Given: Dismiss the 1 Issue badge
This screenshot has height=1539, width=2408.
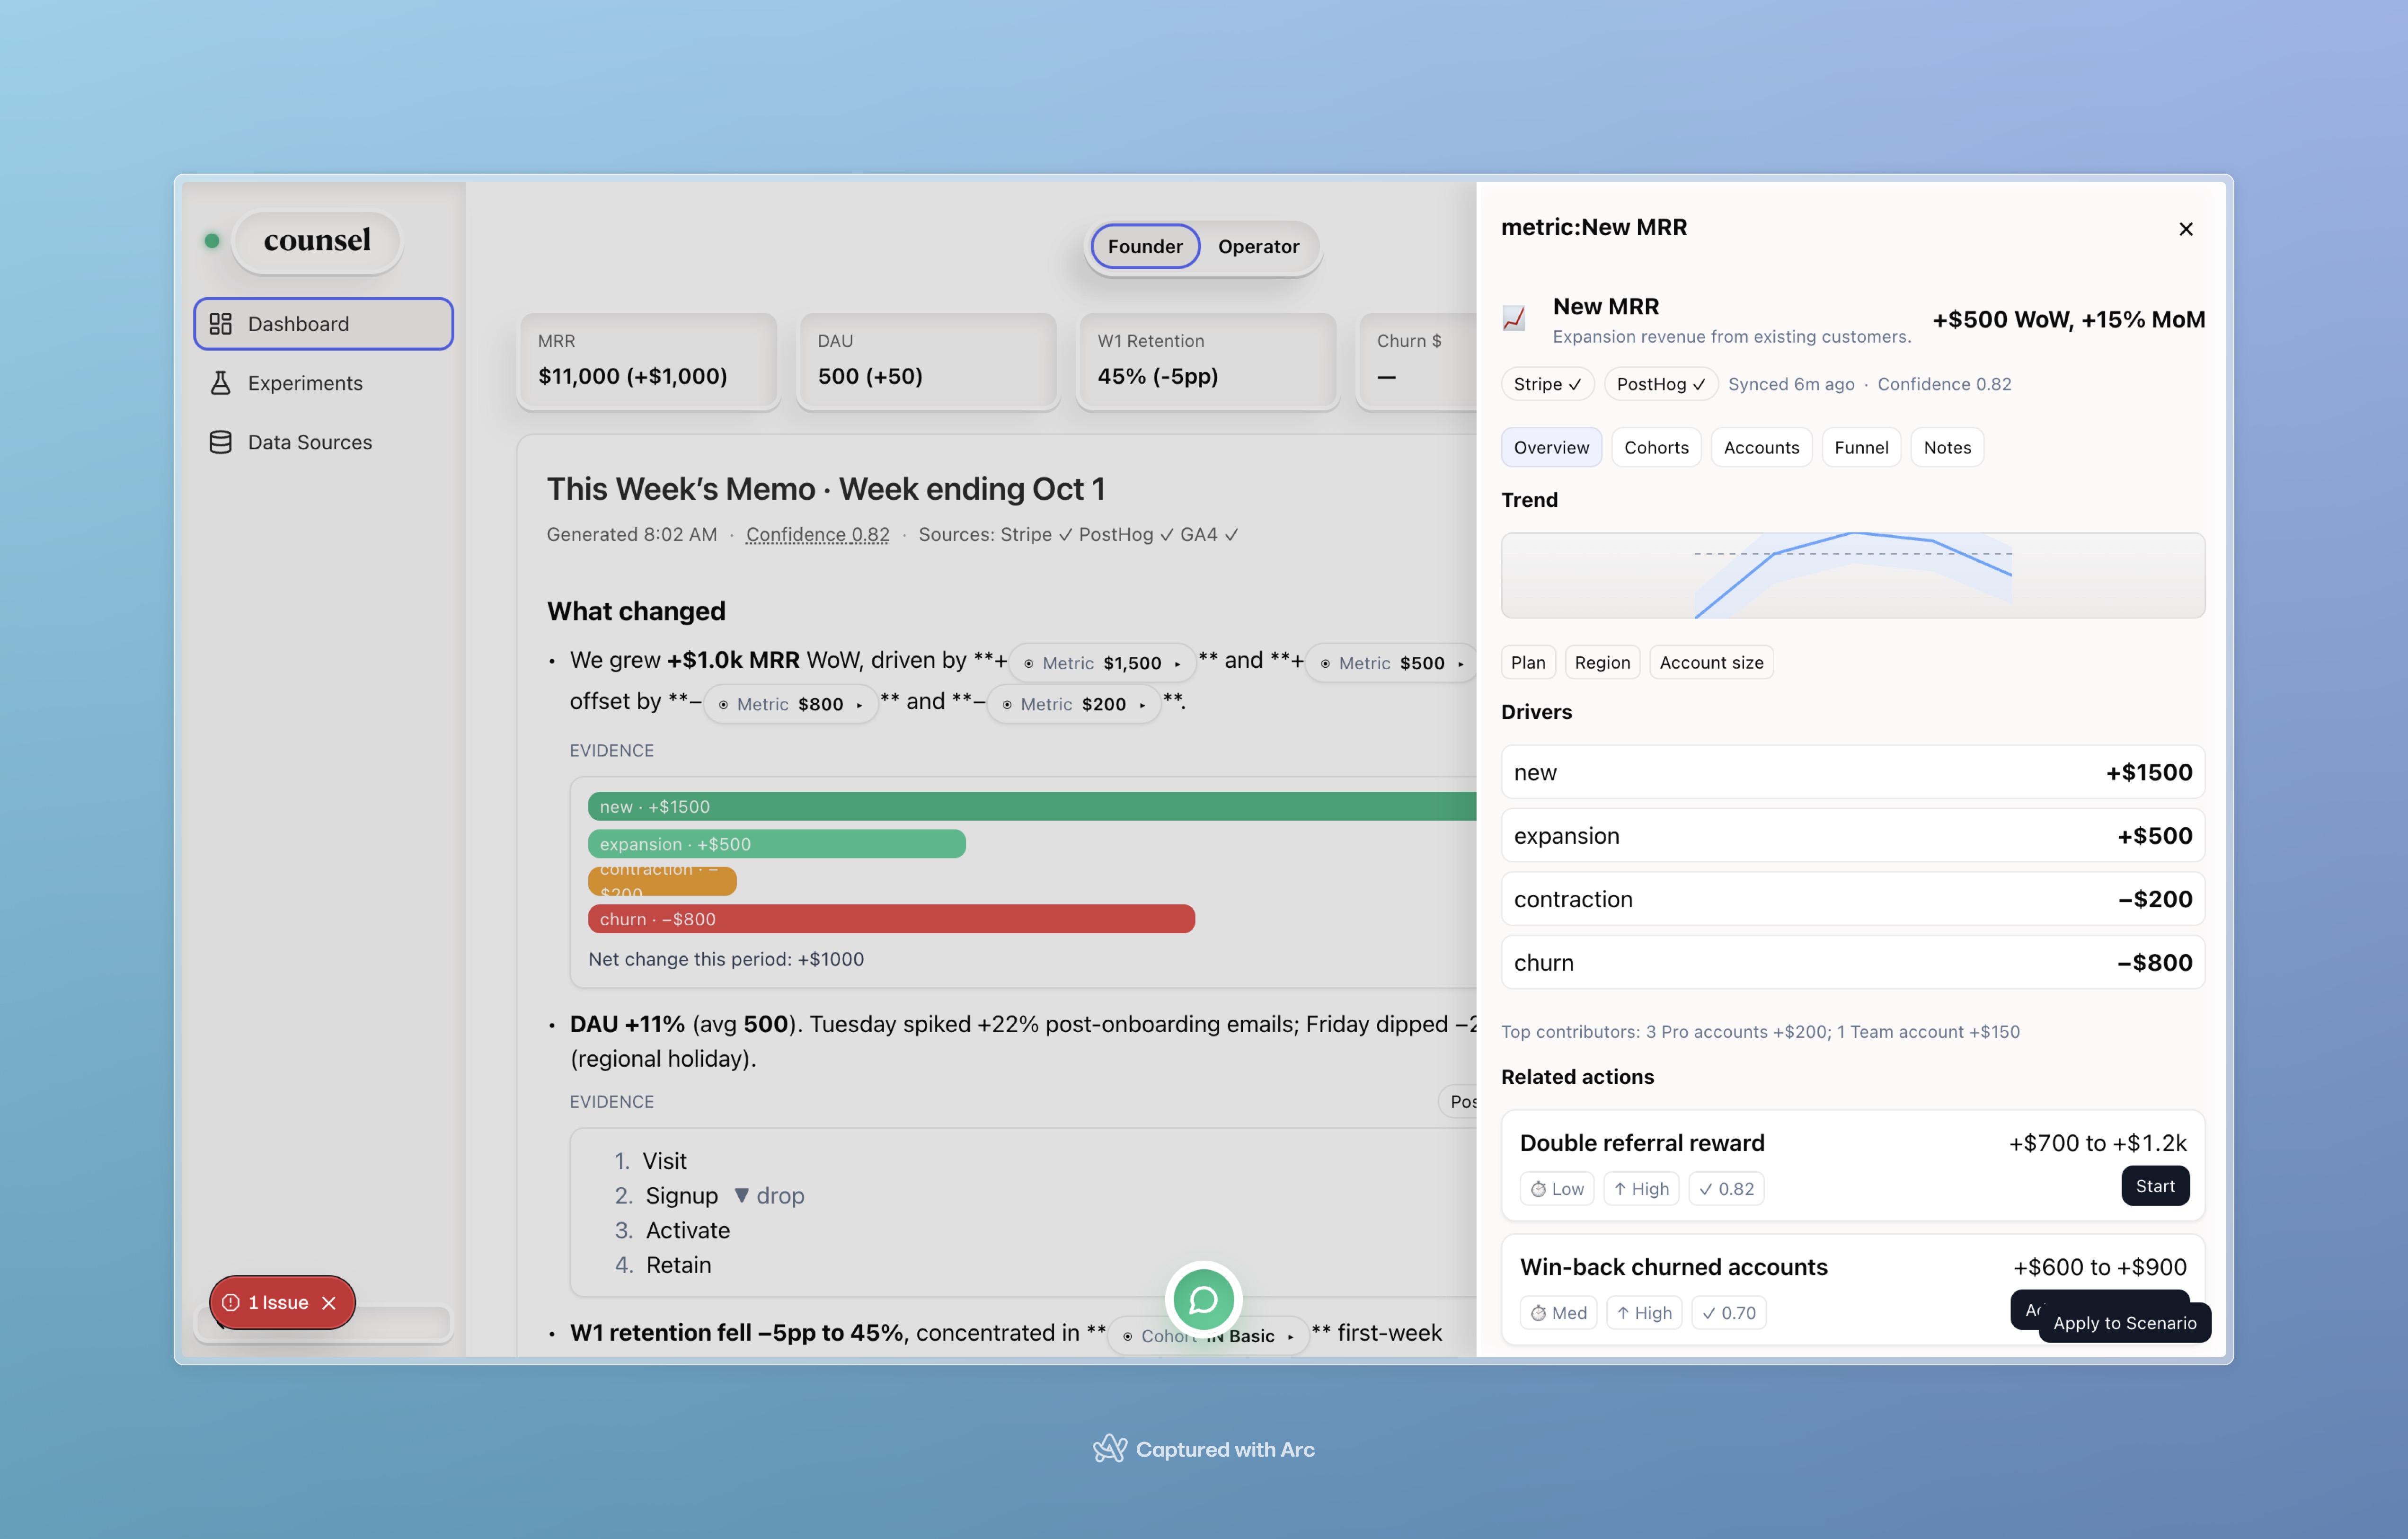Looking at the screenshot, I should [x=329, y=1303].
